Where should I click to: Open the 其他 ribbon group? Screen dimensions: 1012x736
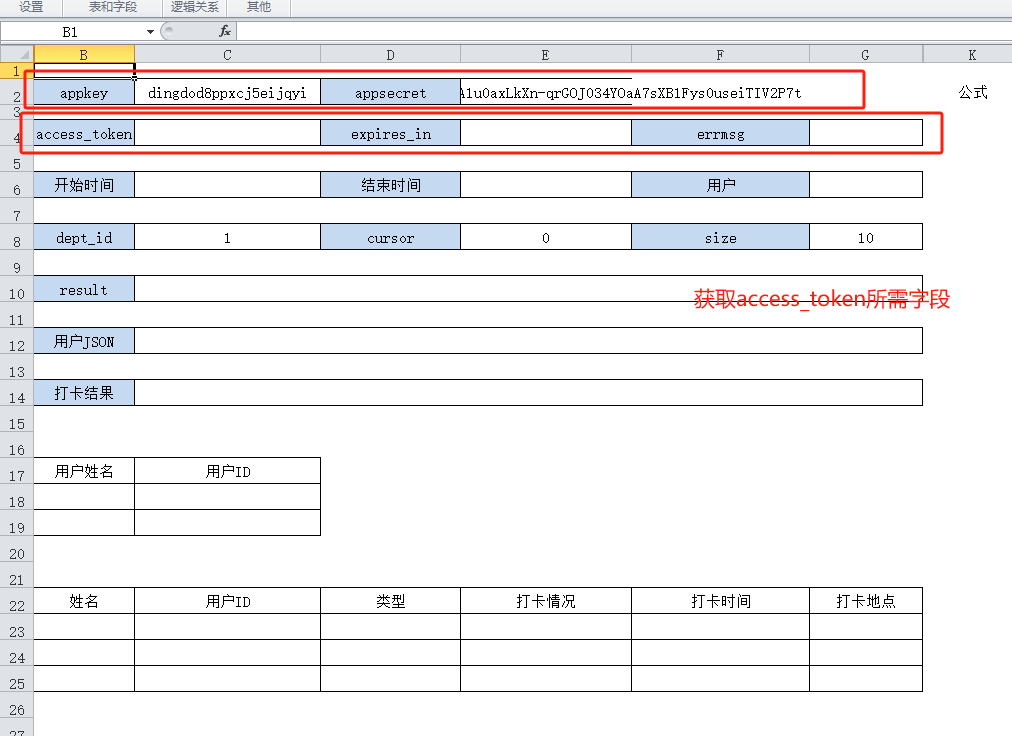[258, 7]
